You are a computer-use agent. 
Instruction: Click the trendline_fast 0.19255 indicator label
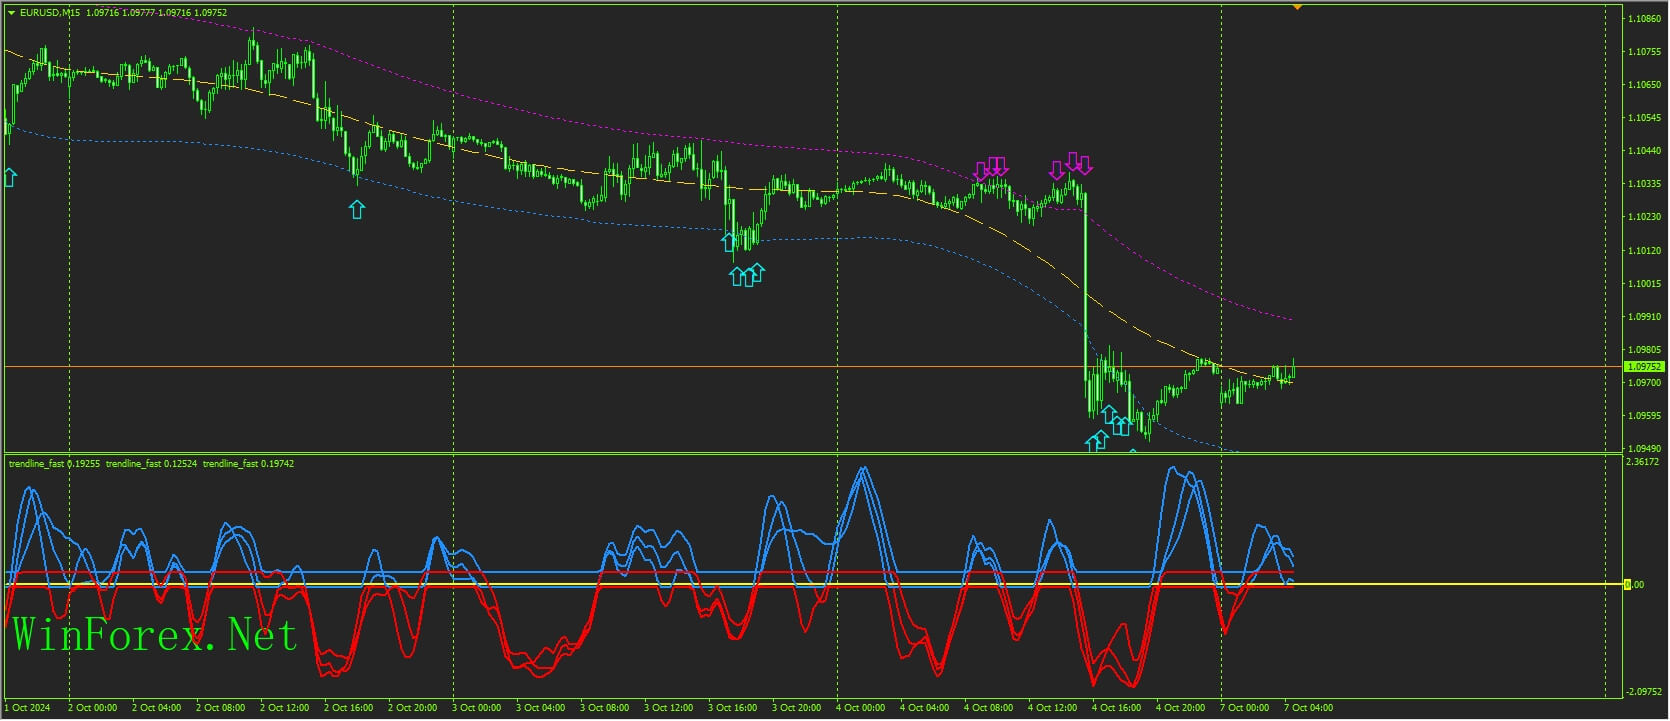(54, 464)
